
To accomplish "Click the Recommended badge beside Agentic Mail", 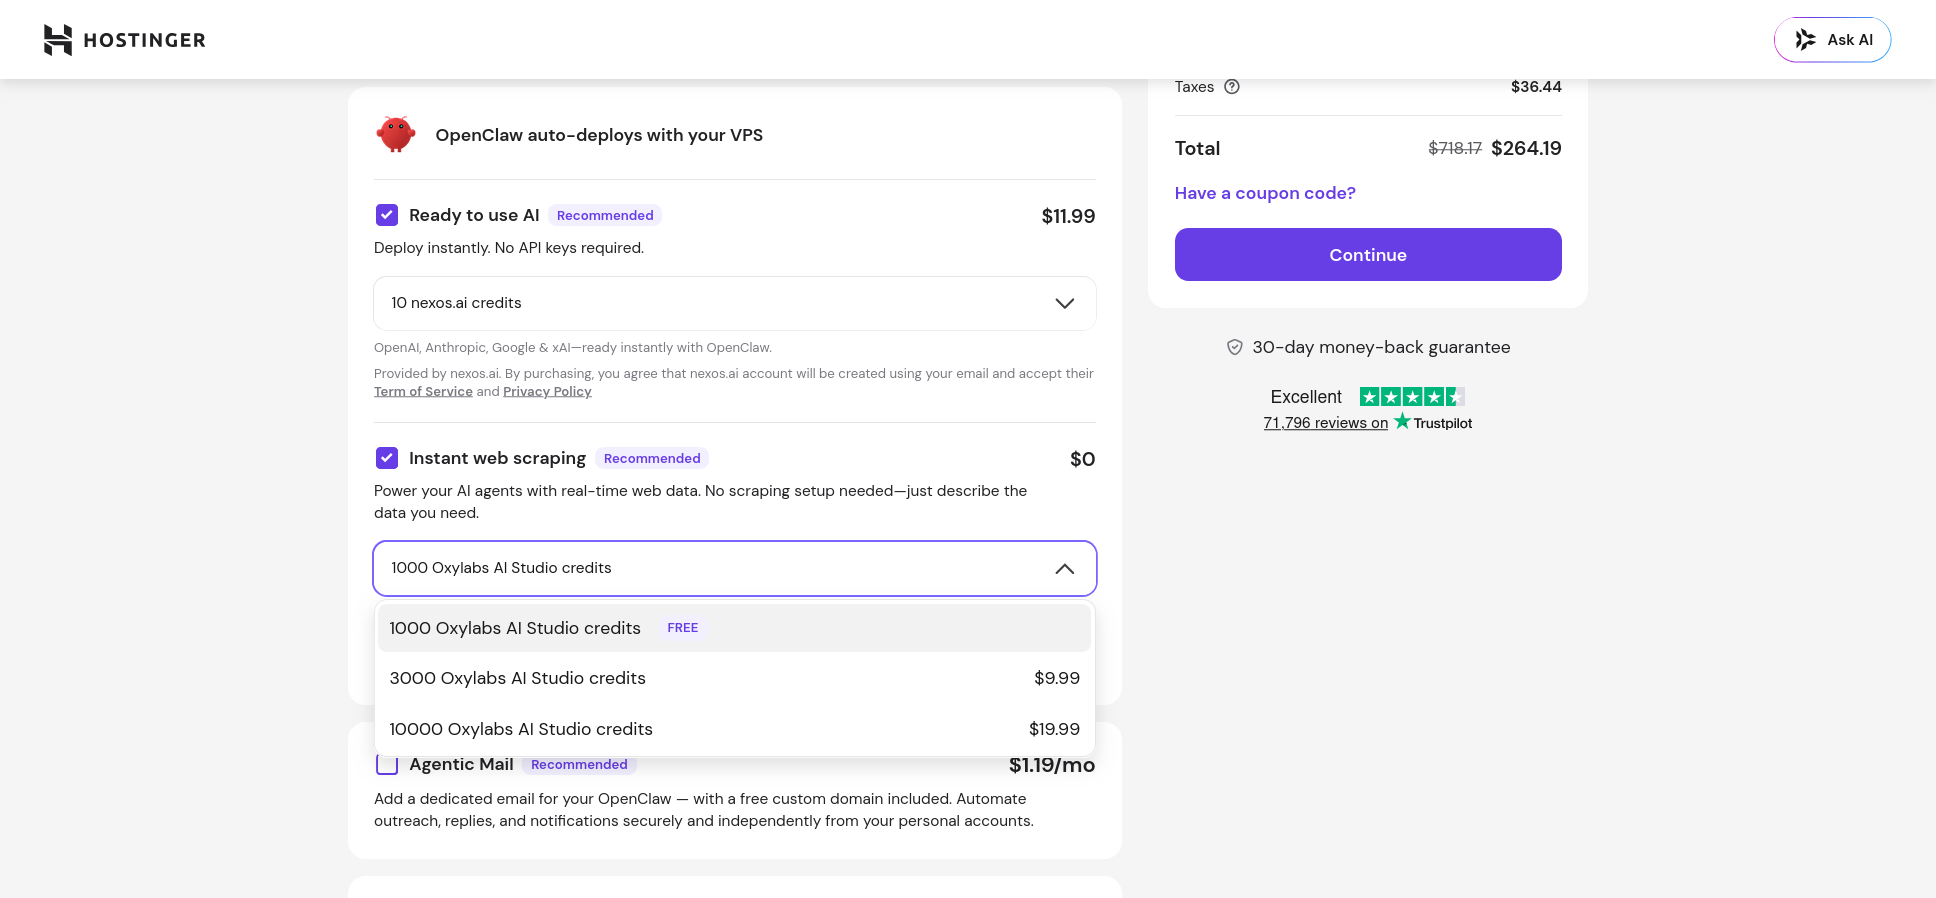I will 579,765.
